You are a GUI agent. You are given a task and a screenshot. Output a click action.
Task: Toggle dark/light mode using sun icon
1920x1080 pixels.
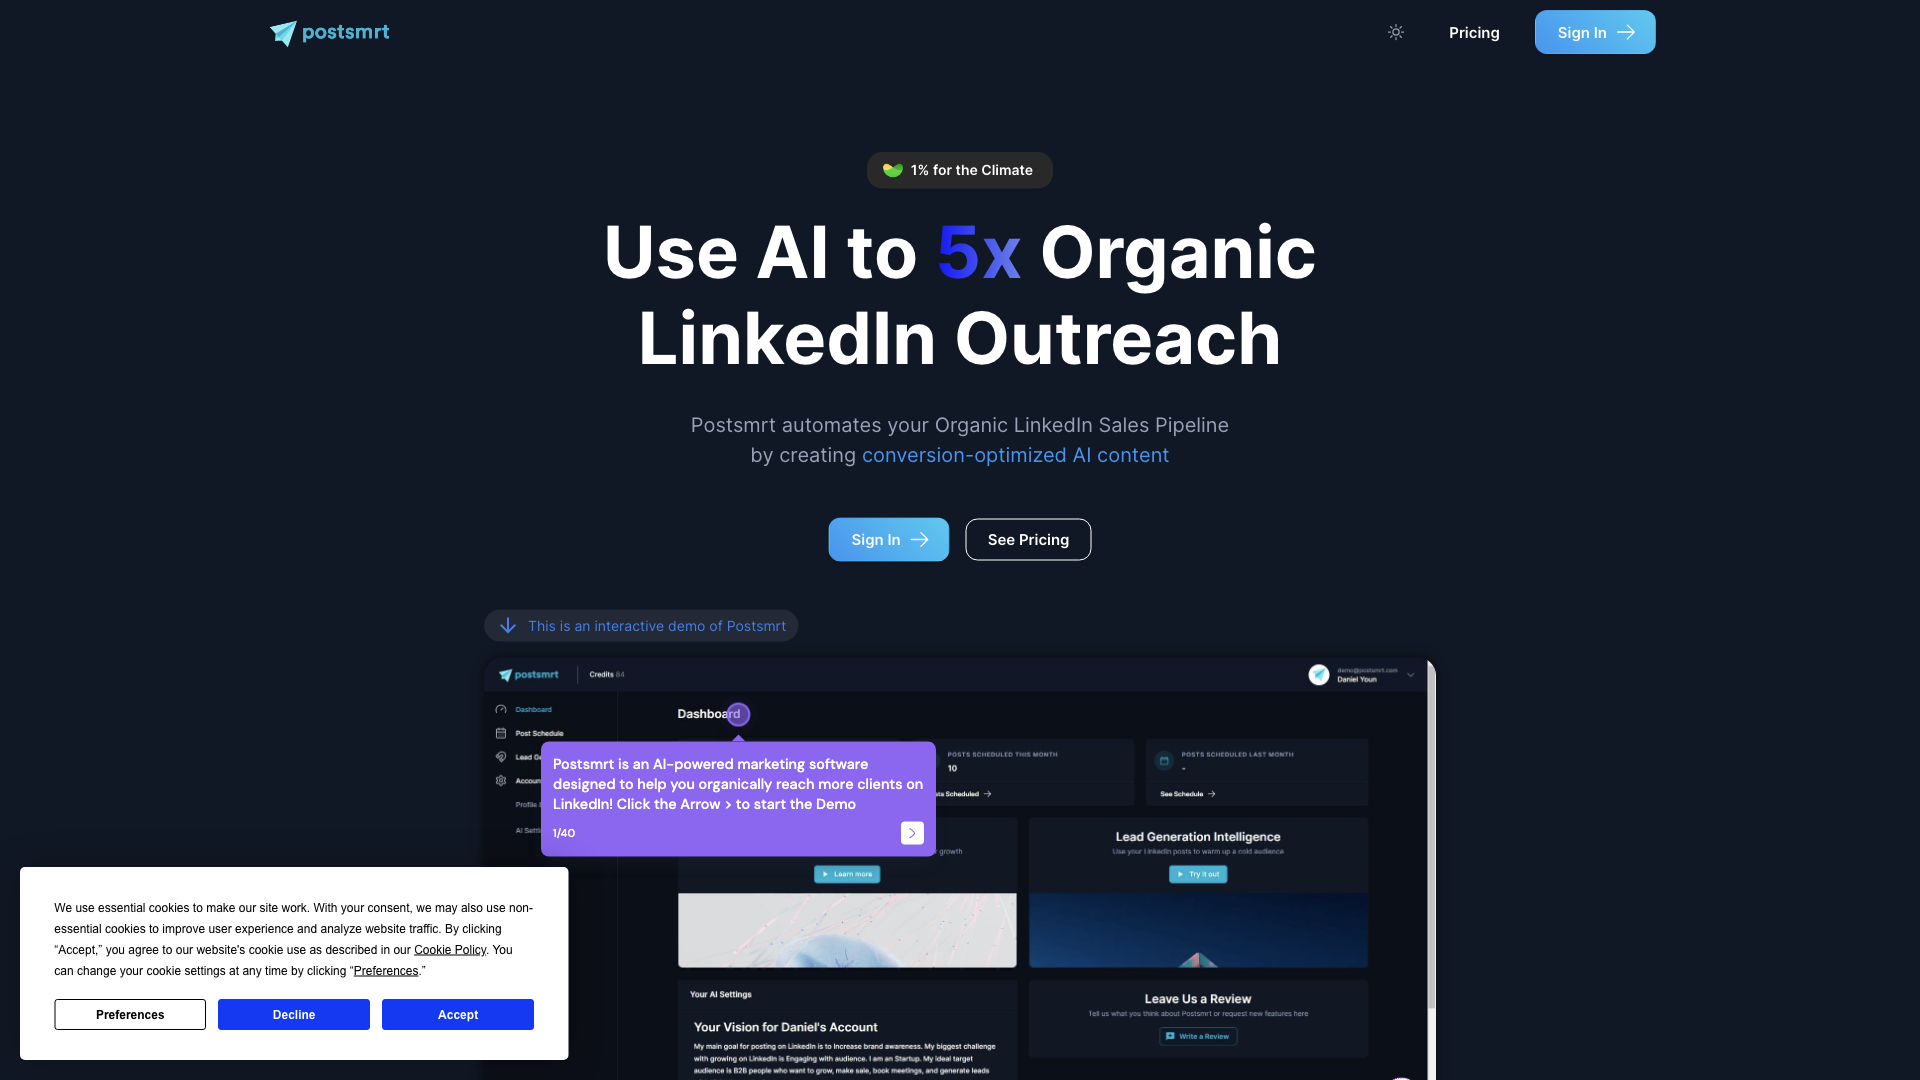(1395, 32)
